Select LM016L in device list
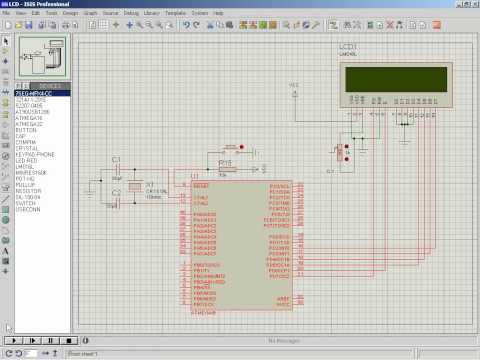Screen dimensions: 480x360 point(43,166)
